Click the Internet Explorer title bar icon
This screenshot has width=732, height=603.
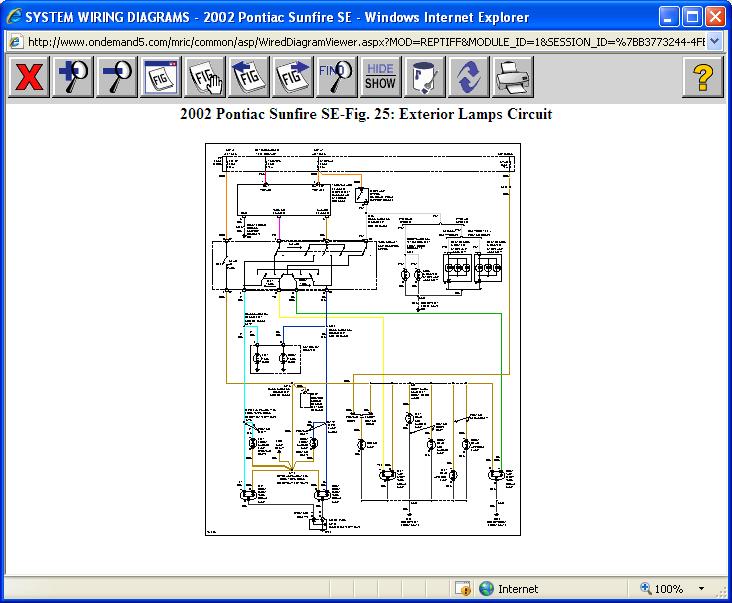[x=13, y=18]
